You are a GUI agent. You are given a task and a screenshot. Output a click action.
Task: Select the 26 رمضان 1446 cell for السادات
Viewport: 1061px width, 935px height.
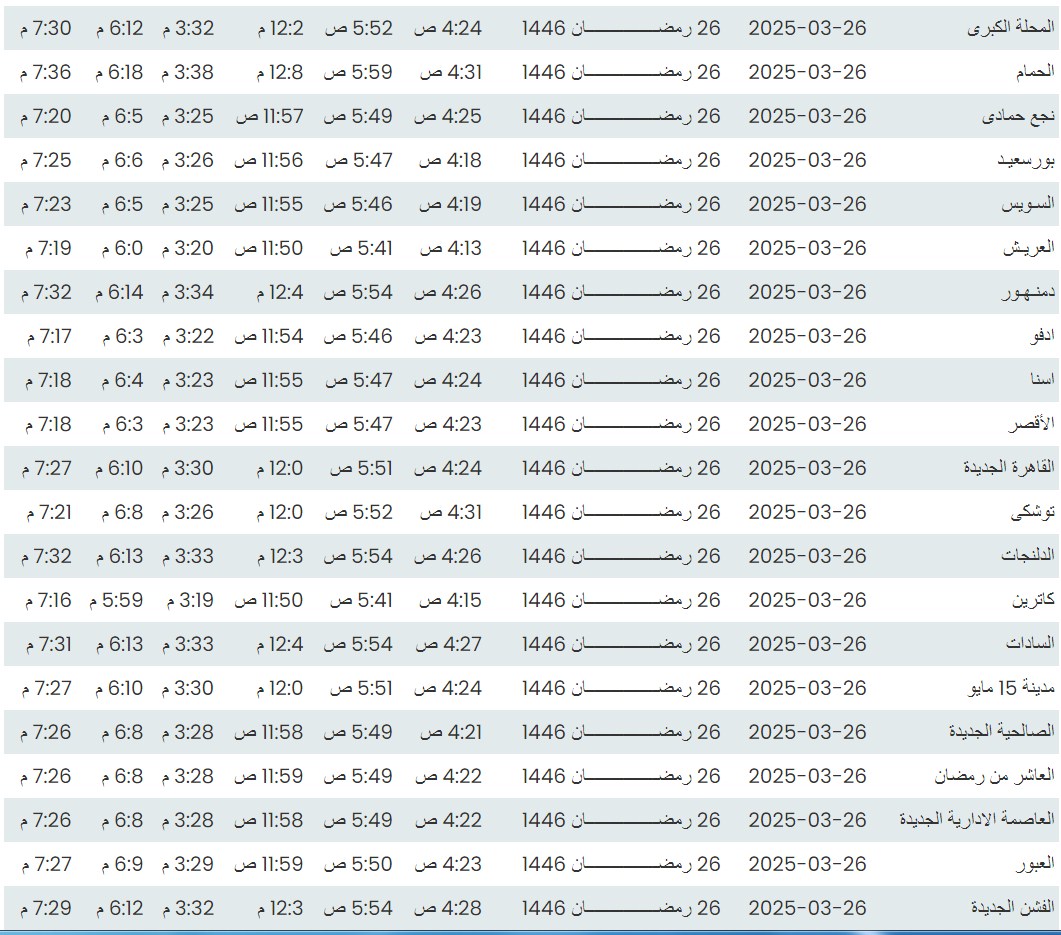pyautogui.click(x=621, y=644)
